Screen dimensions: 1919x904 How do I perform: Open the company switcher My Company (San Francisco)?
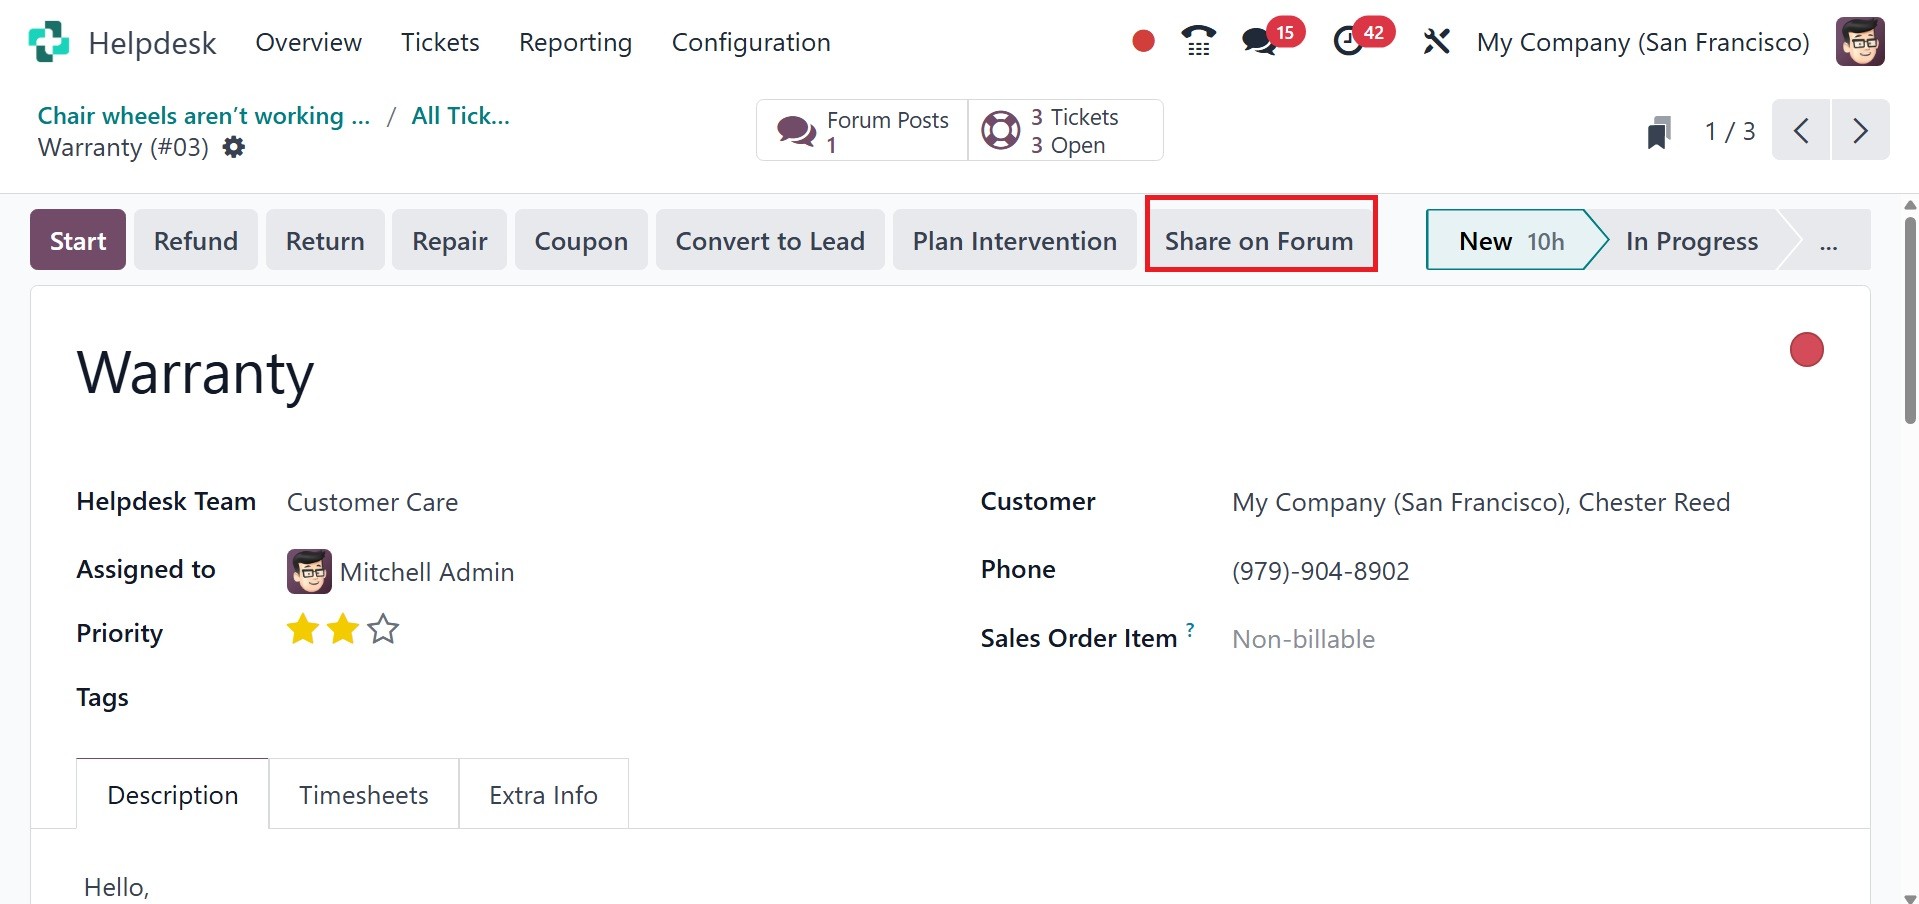(x=1642, y=42)
